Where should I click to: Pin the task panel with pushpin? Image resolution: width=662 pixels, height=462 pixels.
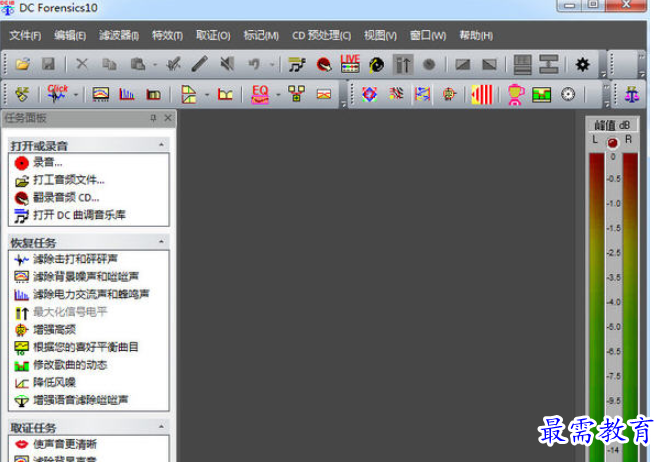[153, 118]
